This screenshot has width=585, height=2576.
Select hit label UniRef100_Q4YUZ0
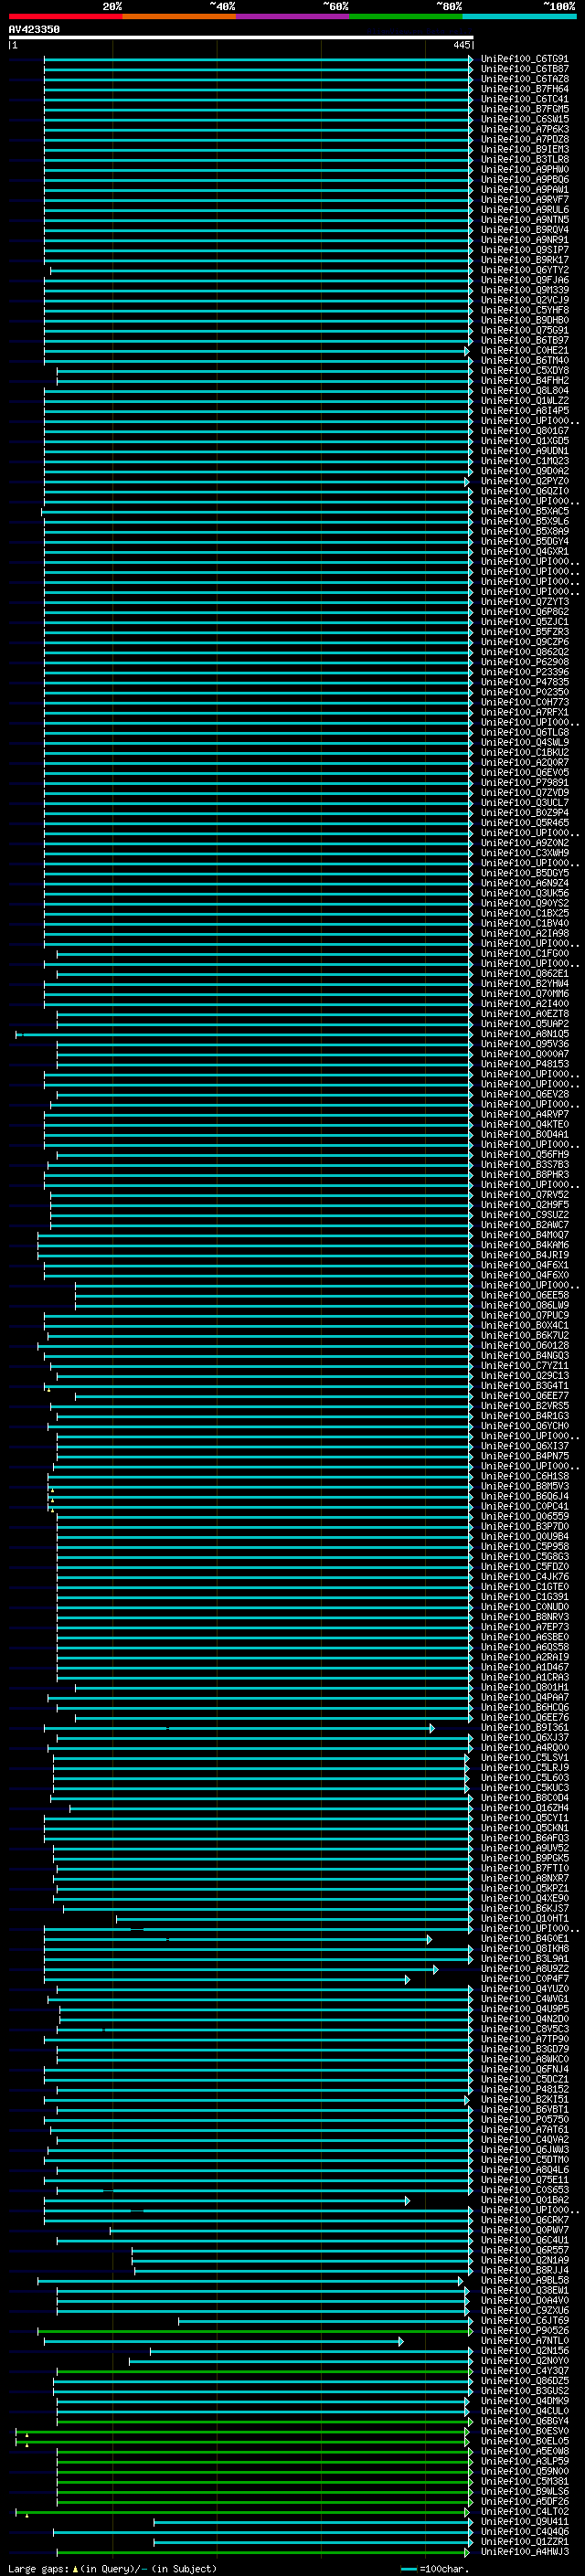click(524, 1989)
